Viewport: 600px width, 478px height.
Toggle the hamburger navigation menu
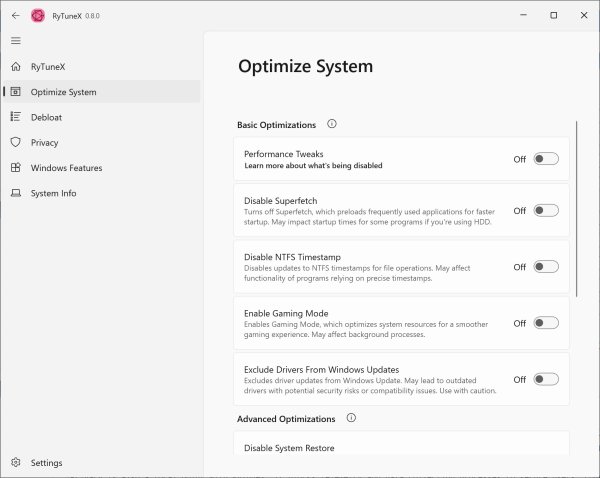point(15,40)
